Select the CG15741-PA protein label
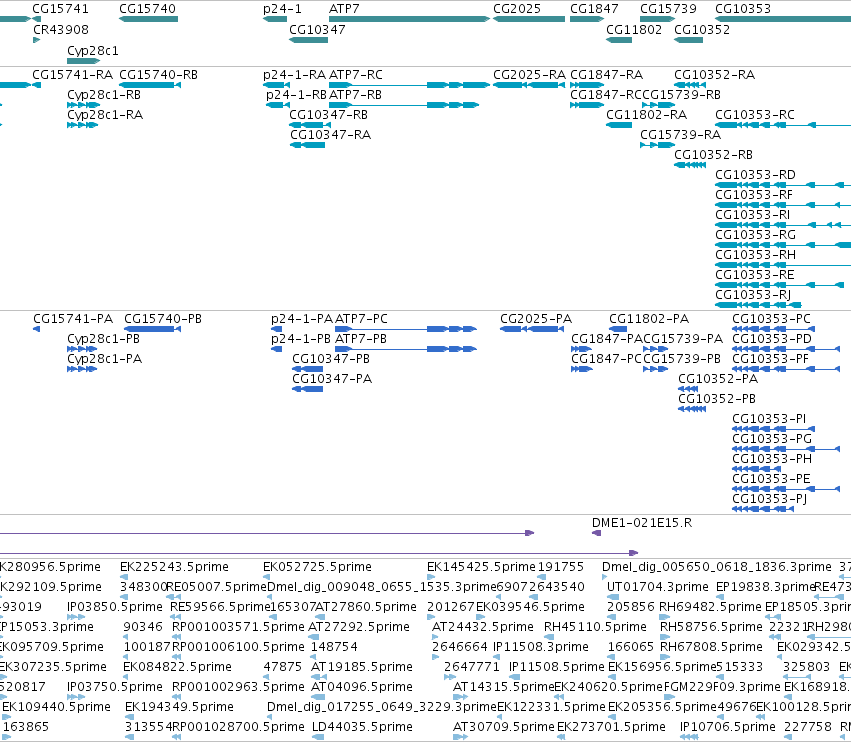This screenshot has height=742, width=851. [73, 319]
